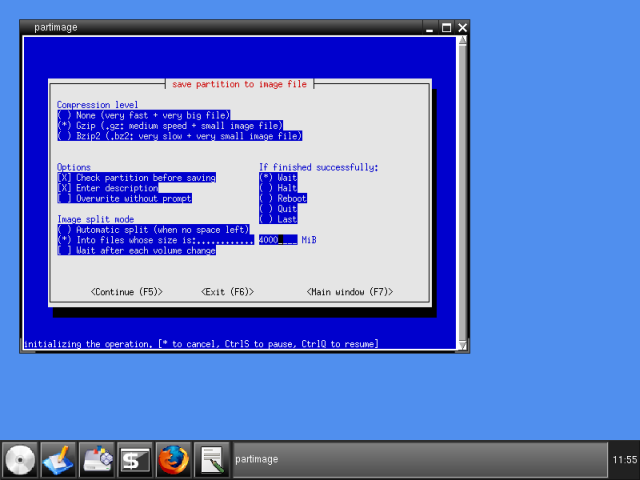The height and width of the screenshot is (480, 640).
Task: Open the CD disc icon in taskbar
Action: click(21, 459)
